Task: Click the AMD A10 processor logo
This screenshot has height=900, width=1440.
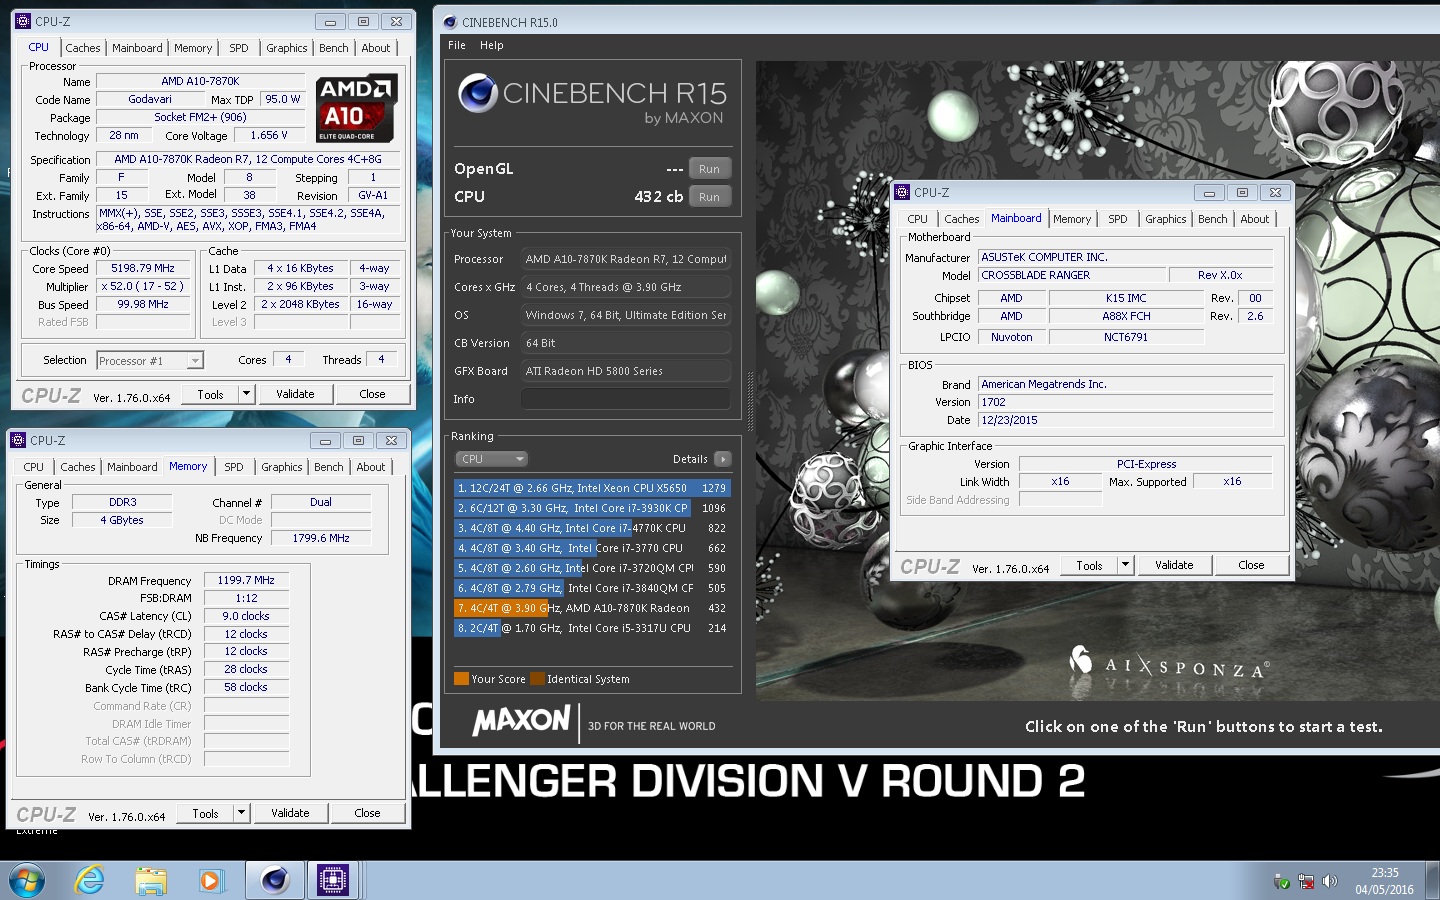Action: (x=357, y=108)
